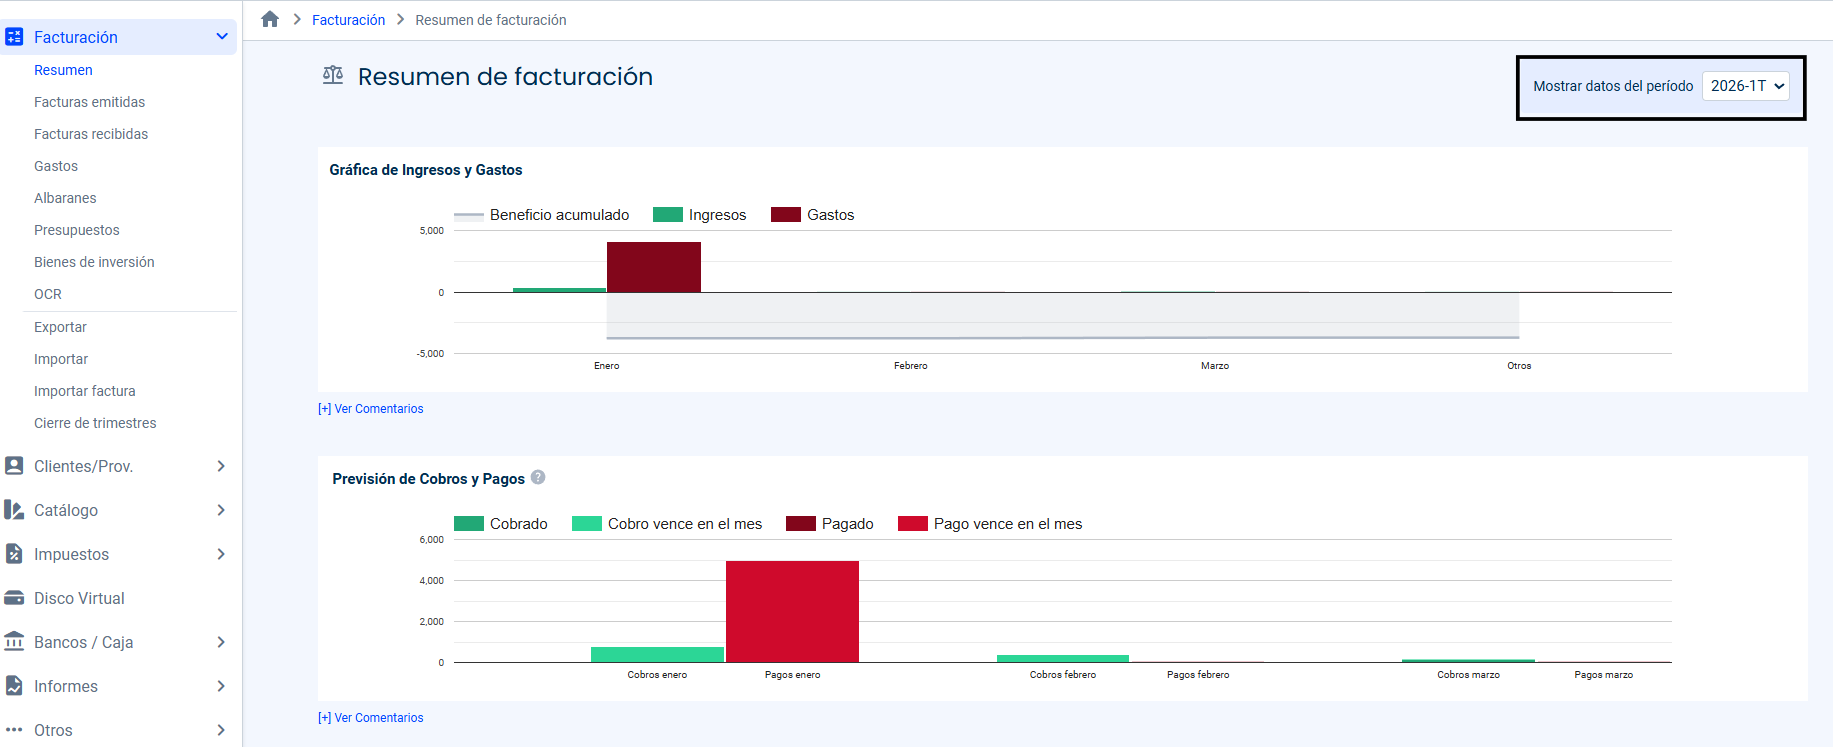Click the Clientes/Prov. contact icon
This screenshot has height=747, width=1833.
click(14, 466)
